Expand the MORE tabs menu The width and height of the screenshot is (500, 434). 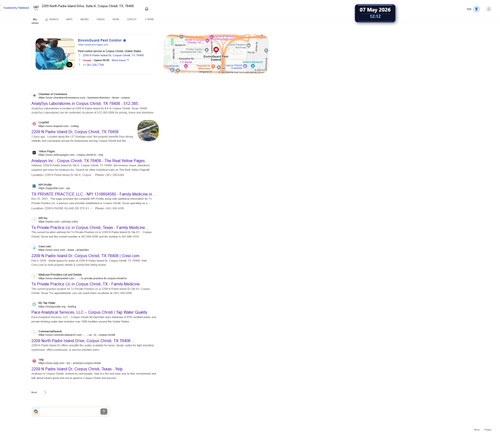coord(149,19)
